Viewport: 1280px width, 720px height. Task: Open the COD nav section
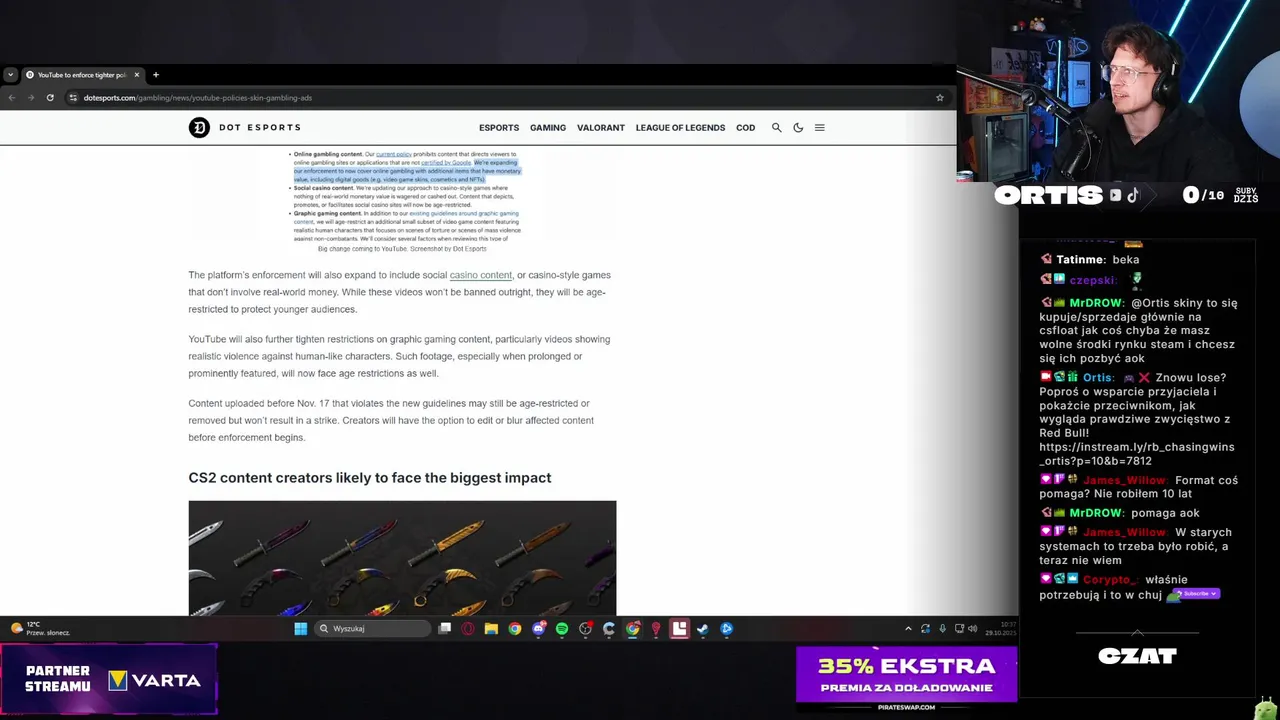point(746,128)
